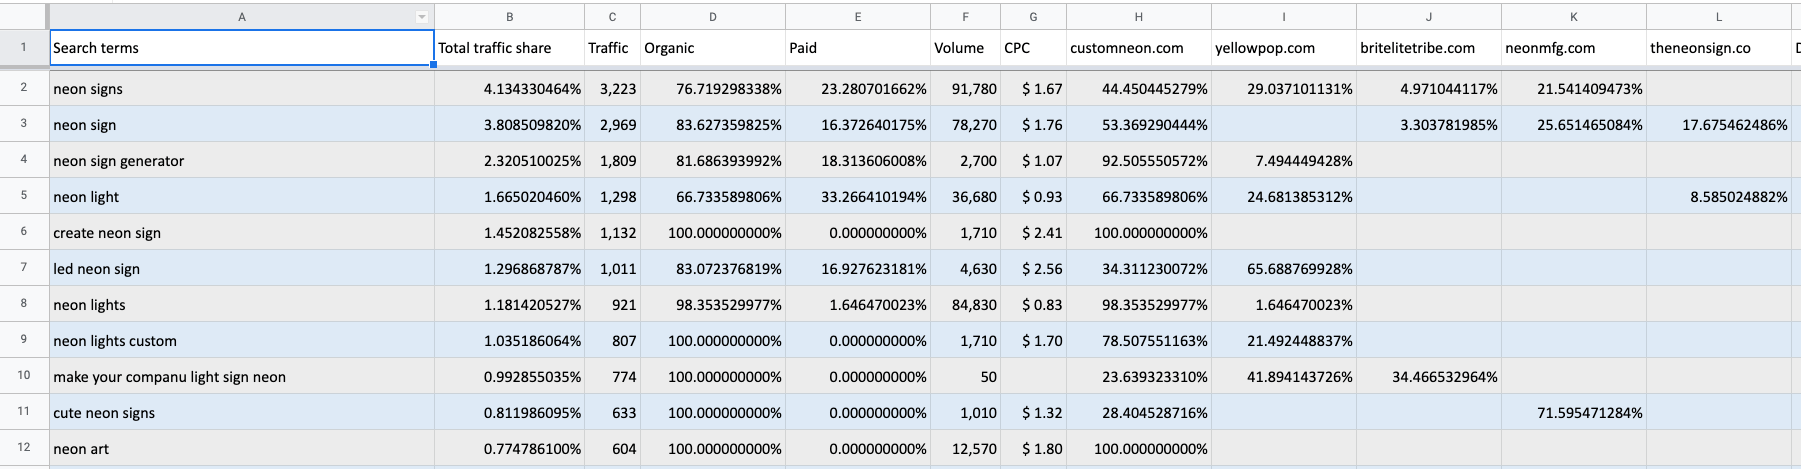The height and width of the screenshot is (469, 1801).
Task: Click the select-all corner box
Action: tap(24, 17)
